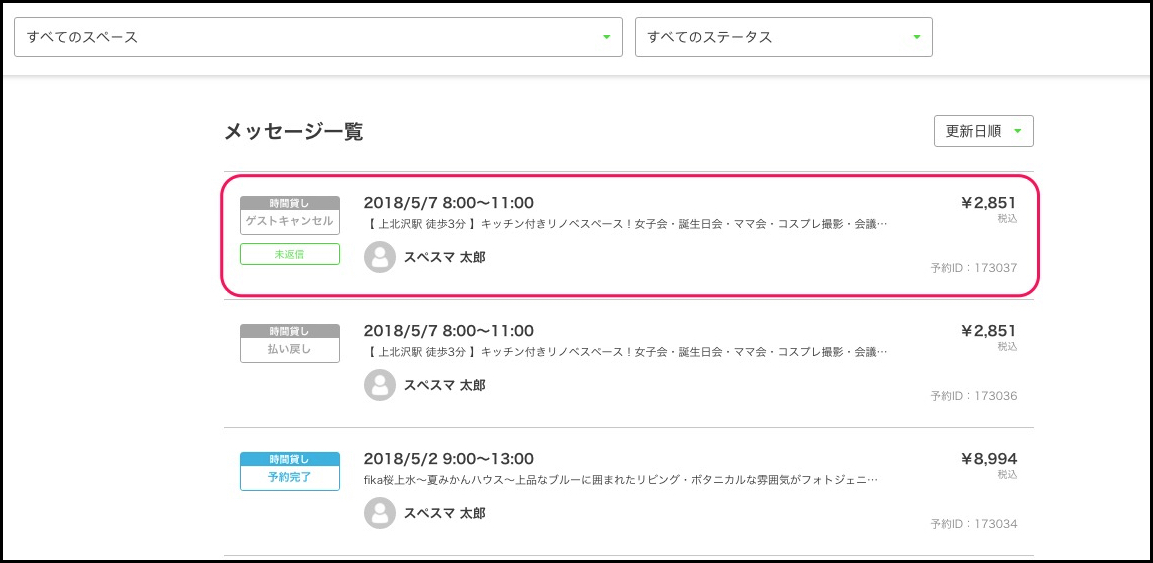Image resolution: width=1153 pixels, height=563 pixels.
Task: Click green arrow on 更新日順 dropdown
Action: coord(1017,131)
